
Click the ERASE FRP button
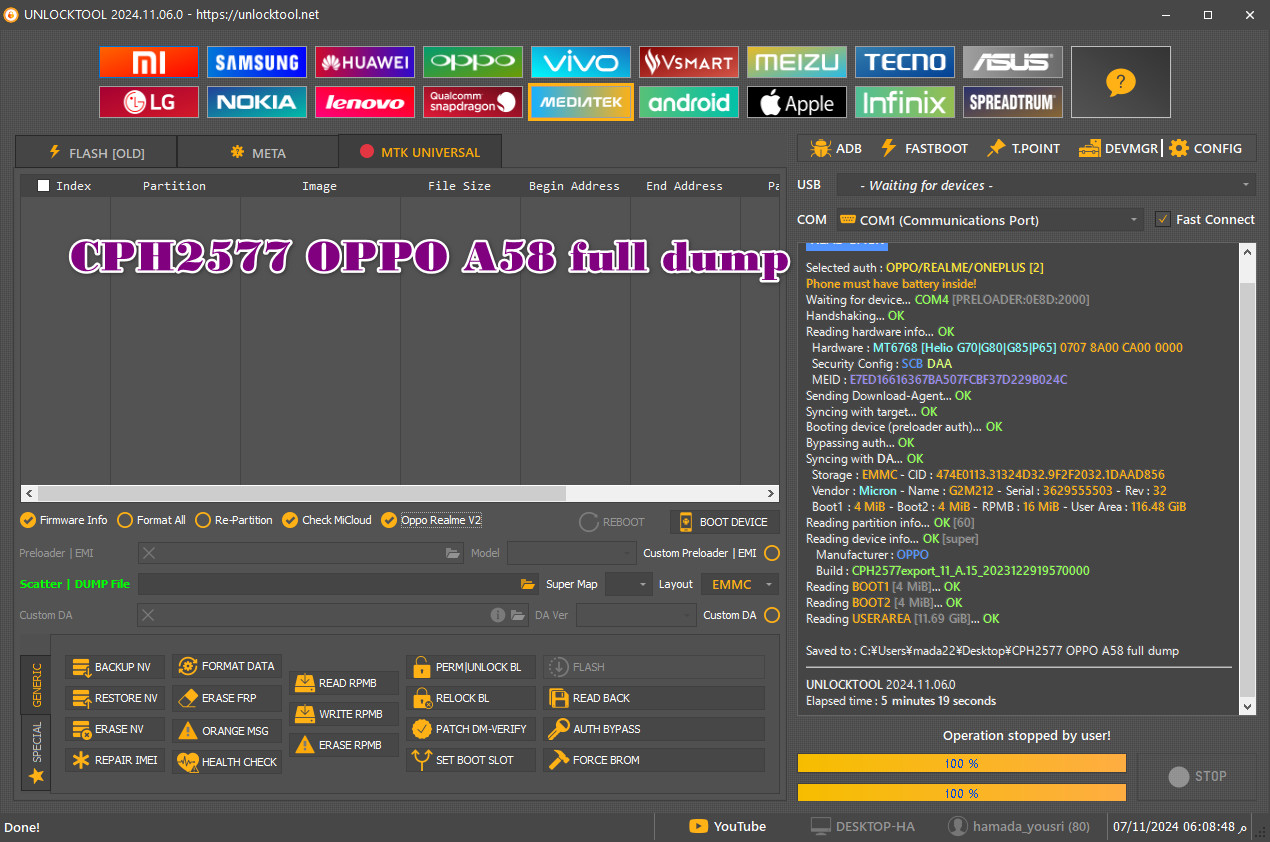(x=227, y=698)
